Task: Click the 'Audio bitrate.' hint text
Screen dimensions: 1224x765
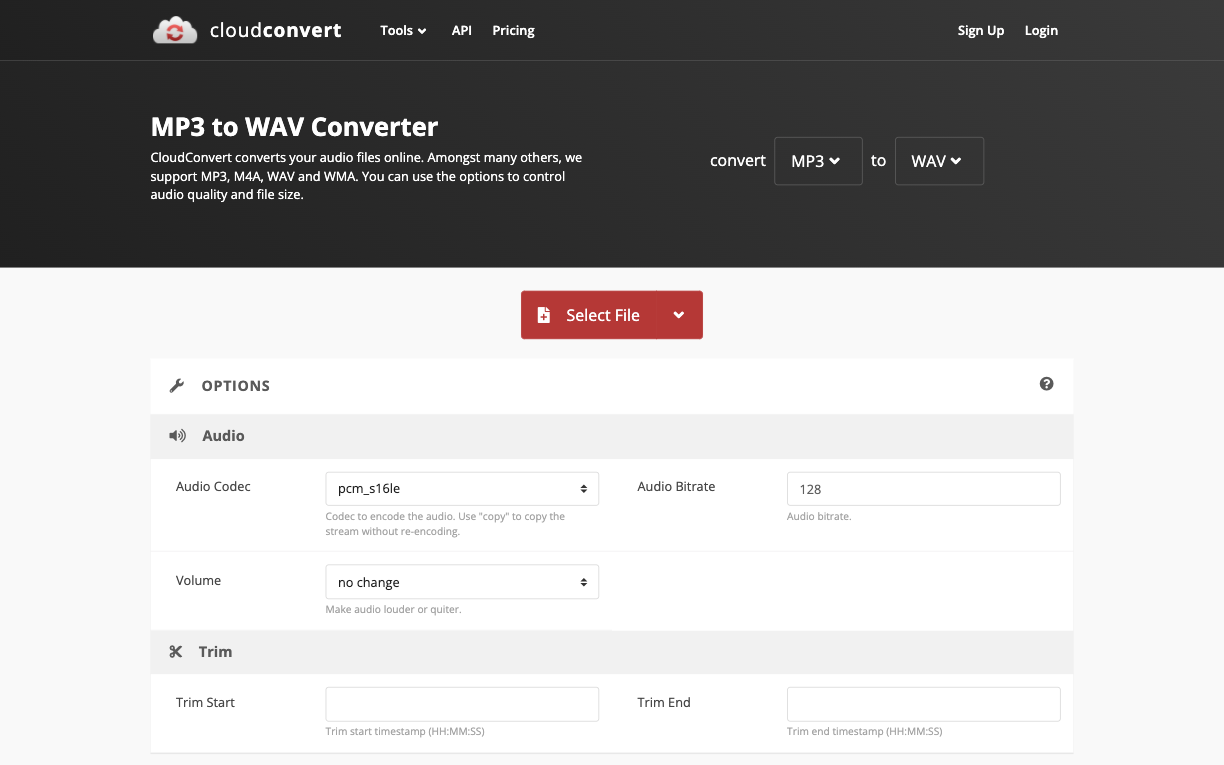Action: click(819, 517)
